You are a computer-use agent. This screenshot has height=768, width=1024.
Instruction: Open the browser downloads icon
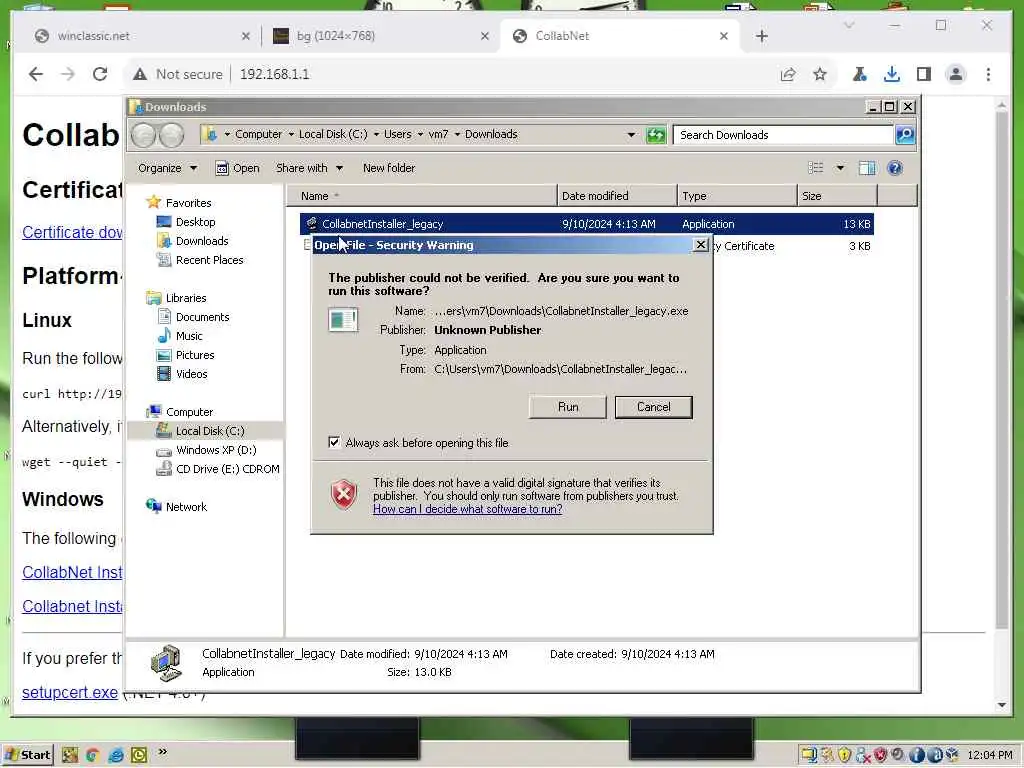click(x=891, y=74)
